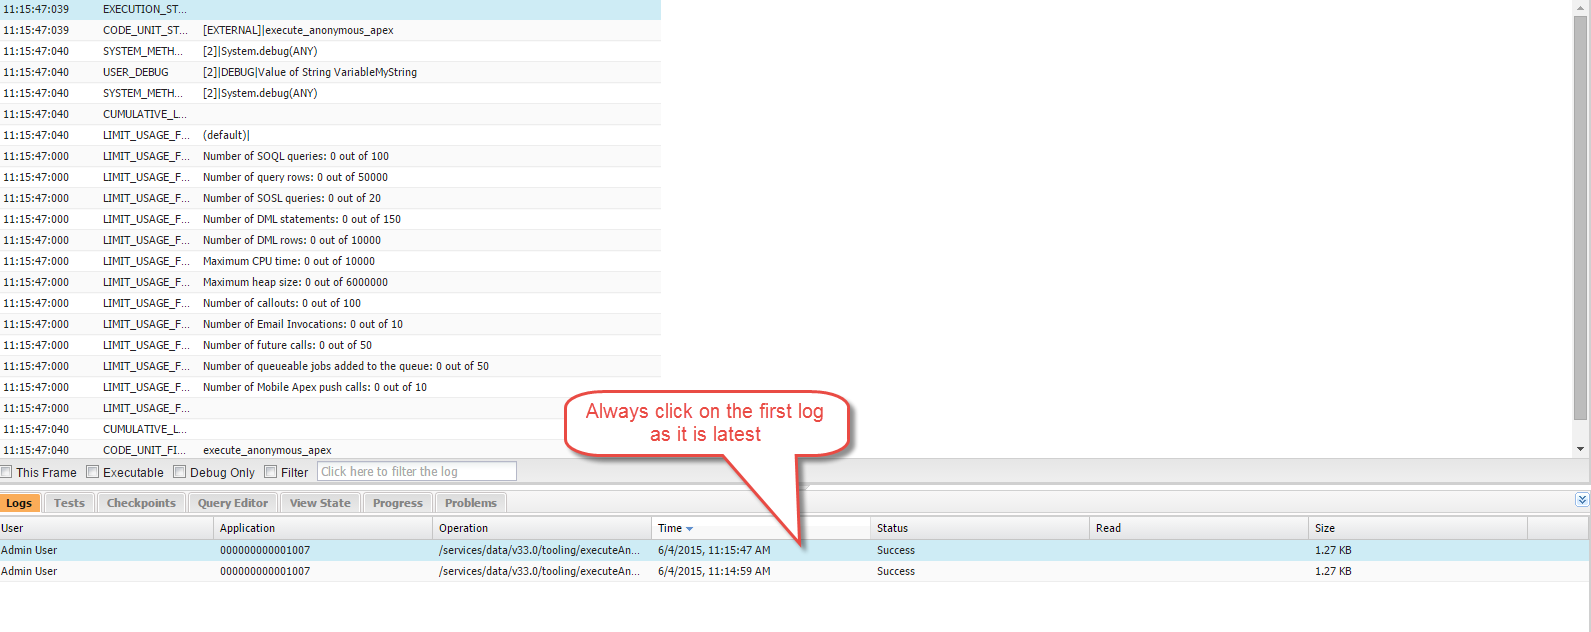Open the Checkpoints tab

pos(141,503)
